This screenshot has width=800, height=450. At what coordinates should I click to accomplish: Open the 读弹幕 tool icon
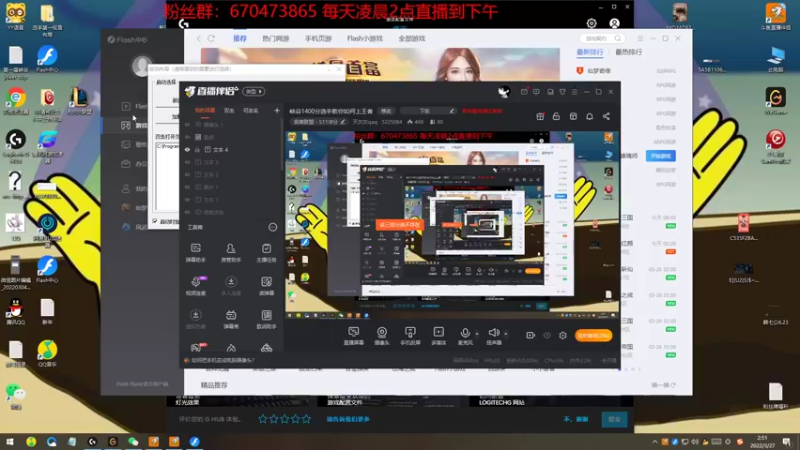click(266, 286)
